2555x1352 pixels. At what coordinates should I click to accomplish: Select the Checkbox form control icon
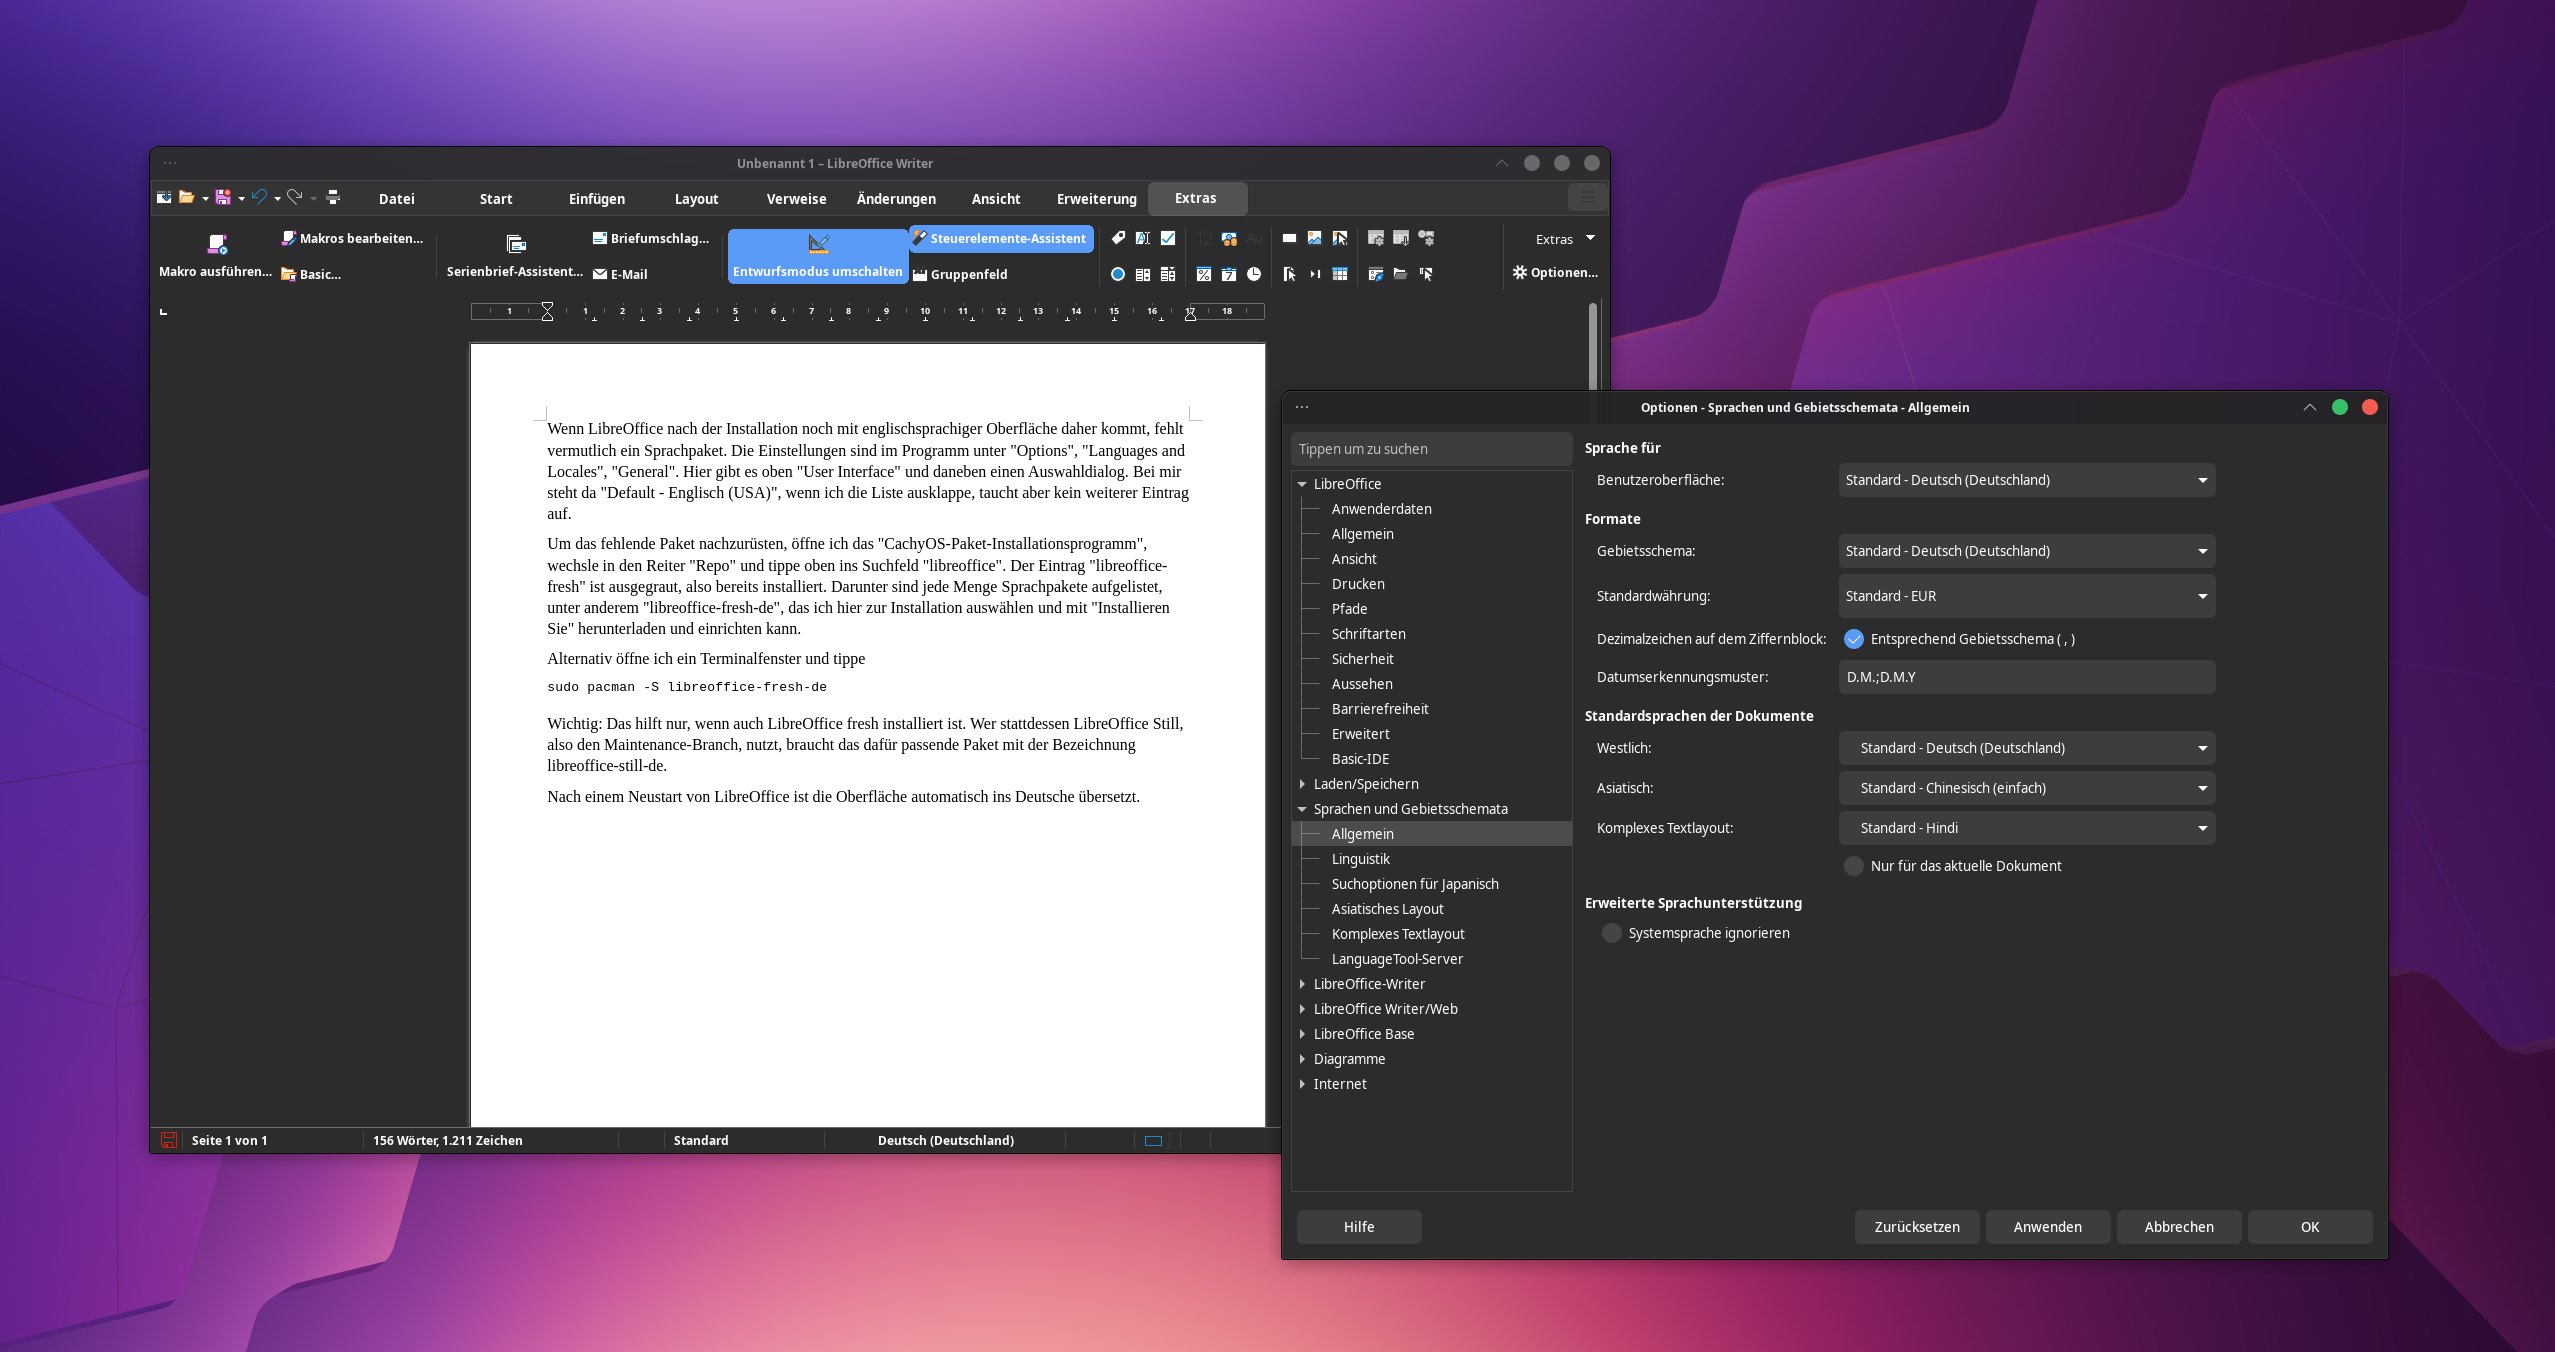pyautogui.click(x=1168, y=239)
